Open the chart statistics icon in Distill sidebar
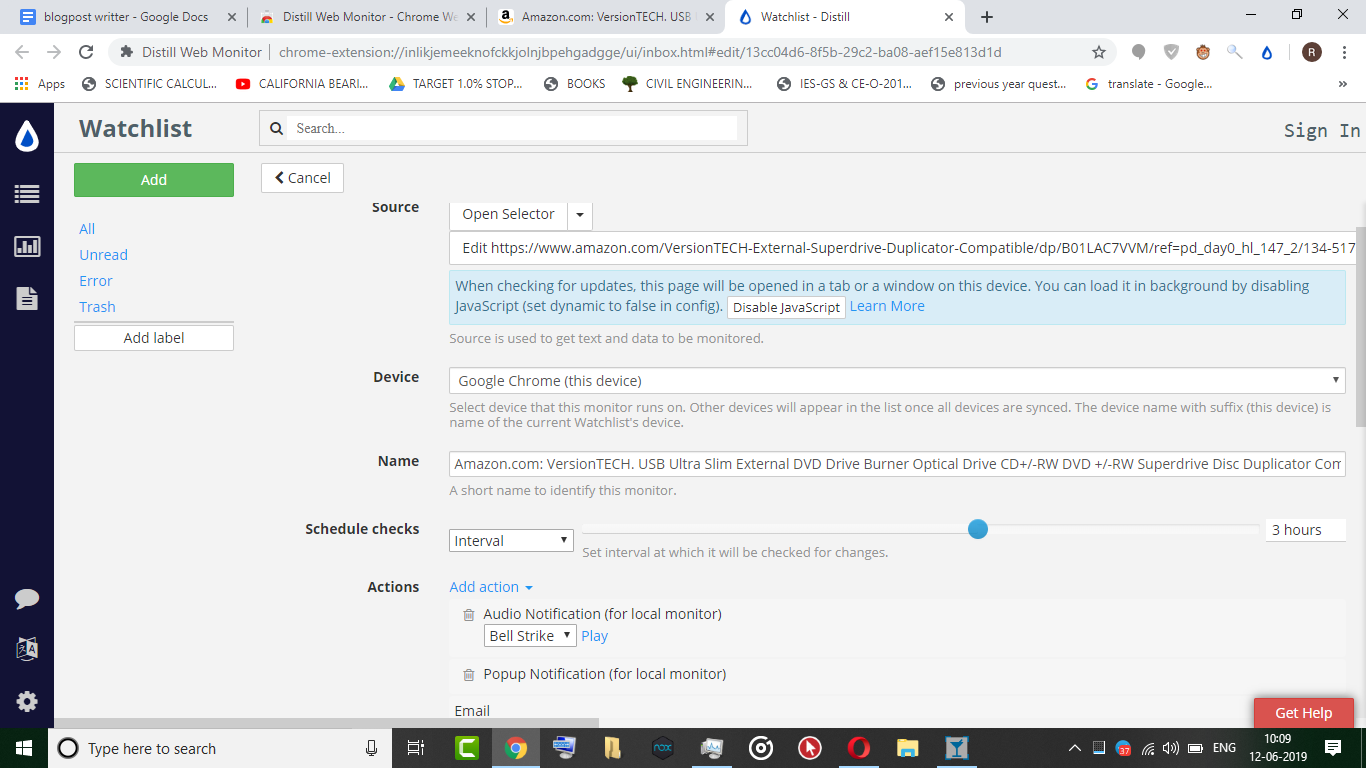The height and width of the screenshot is (768, 1366). [x=27, y=246]
